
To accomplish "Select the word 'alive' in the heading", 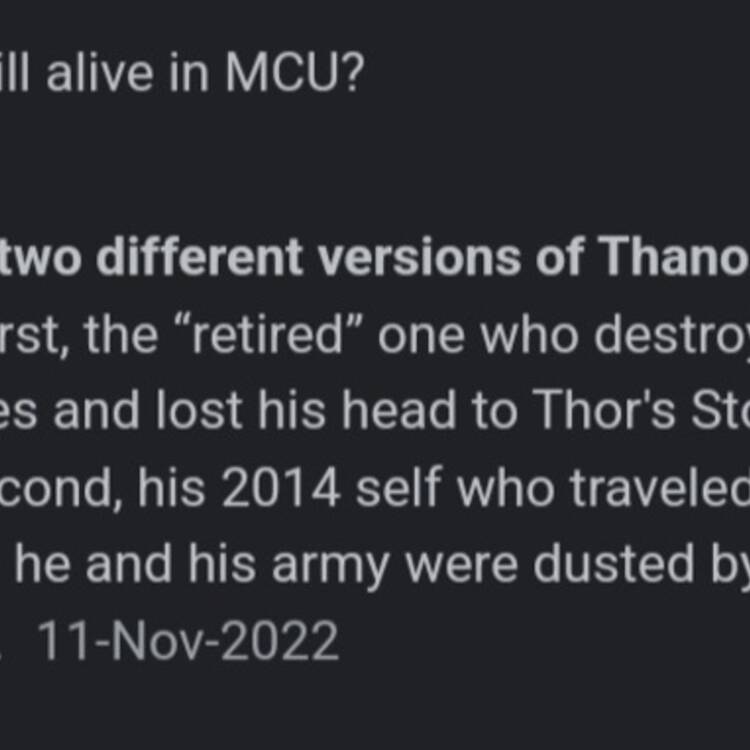I will pyautogui.click(x=100, y=75).
